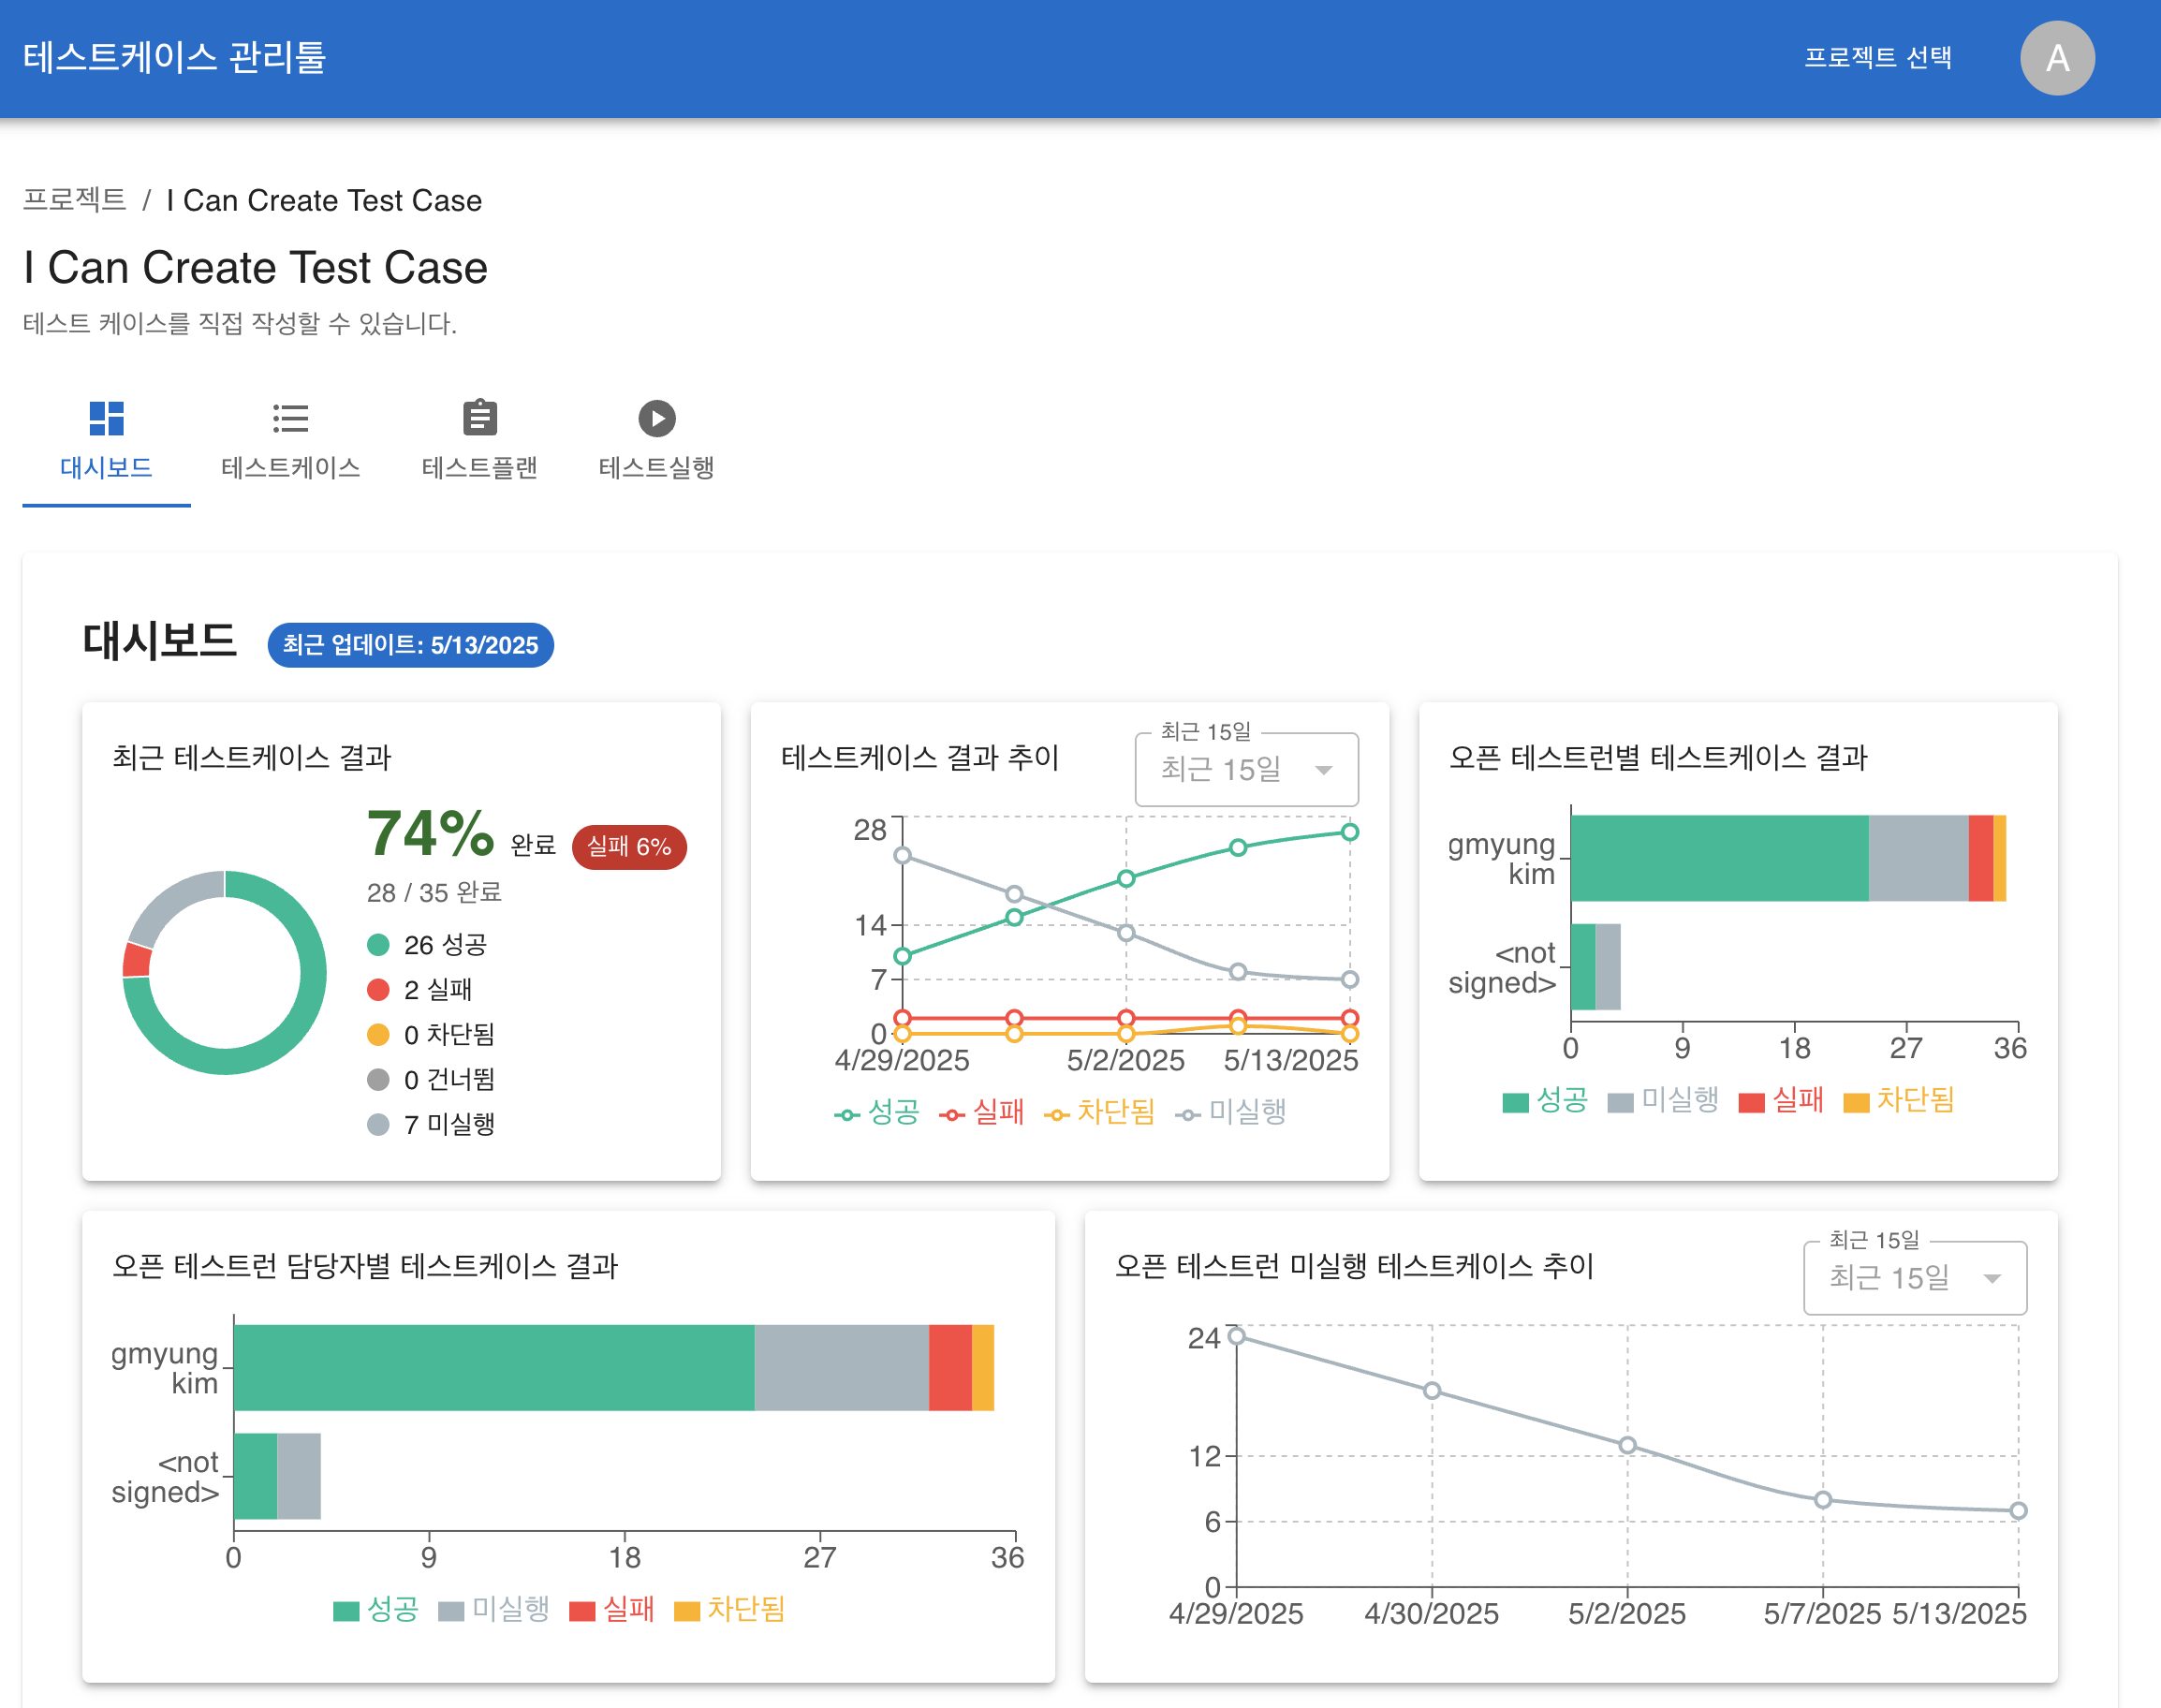Switch to the 테스트케이스 tab
Image resolution: width=2161 pixels, height=1708 pixels.
pyautogui.click(x=290, y=467)
